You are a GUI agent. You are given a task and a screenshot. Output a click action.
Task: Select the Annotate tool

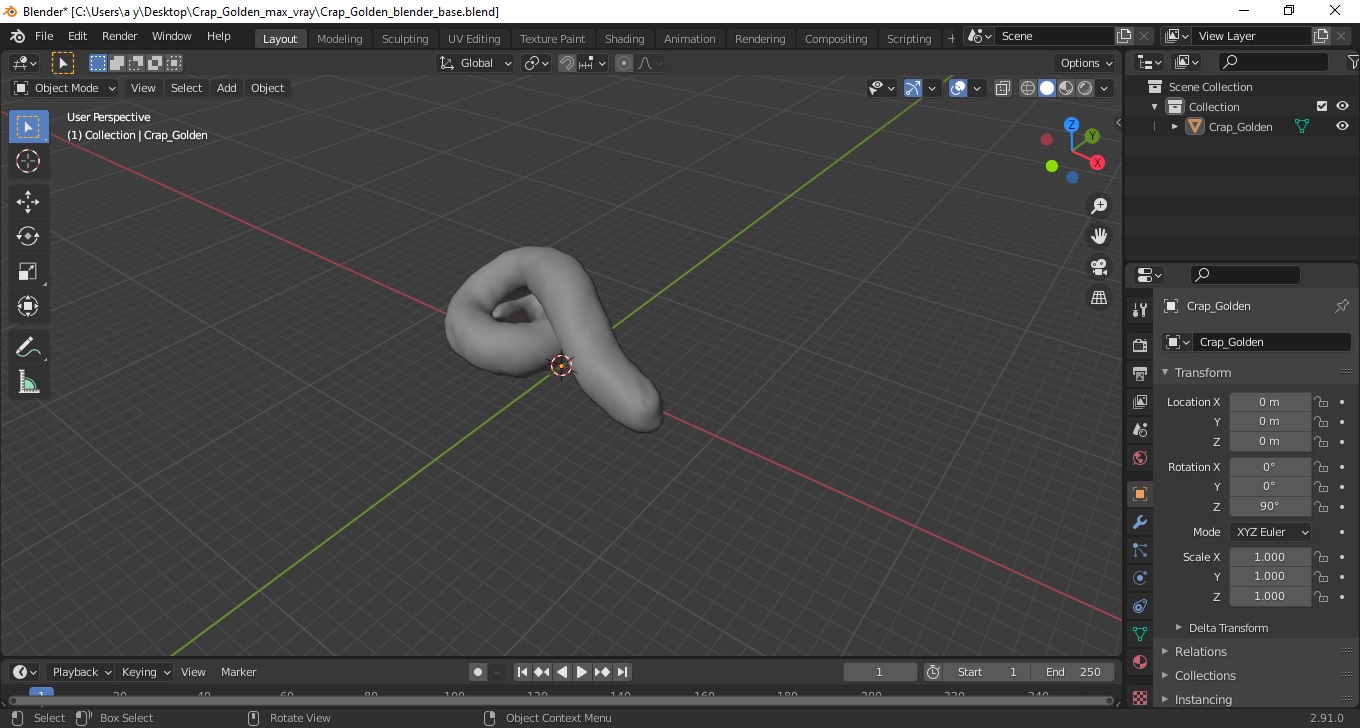(x=28, y=347)
